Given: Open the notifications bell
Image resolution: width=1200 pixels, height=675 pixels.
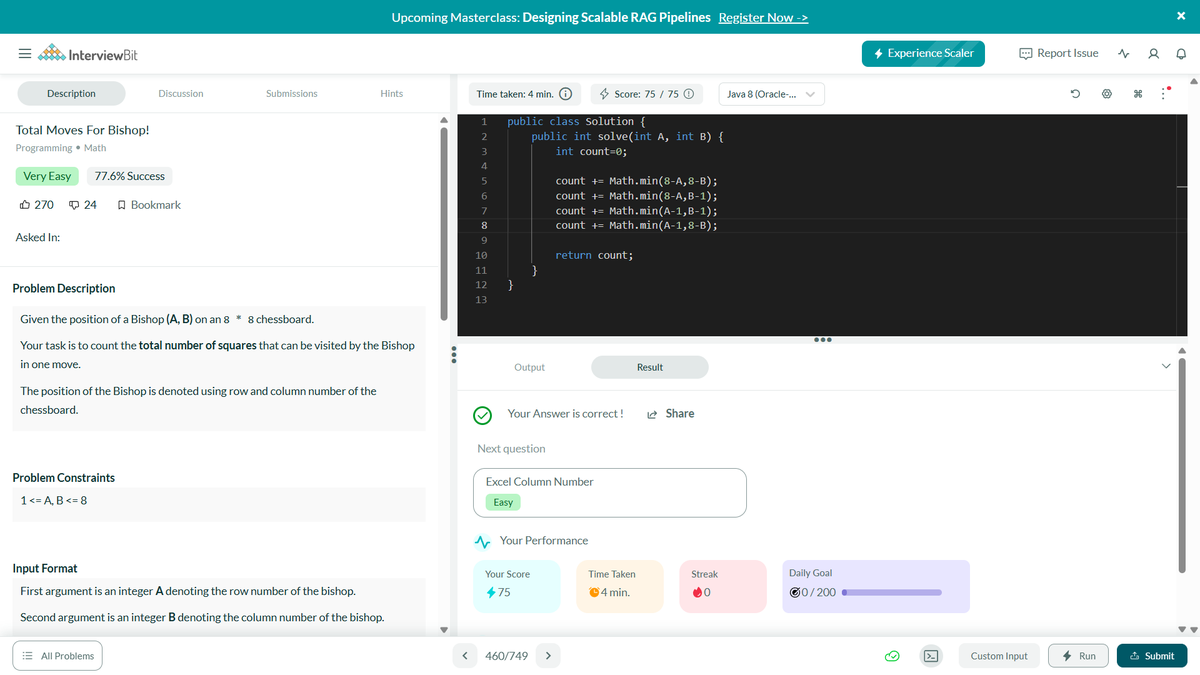Looking at the screenshot, I should pos(1181,54).
